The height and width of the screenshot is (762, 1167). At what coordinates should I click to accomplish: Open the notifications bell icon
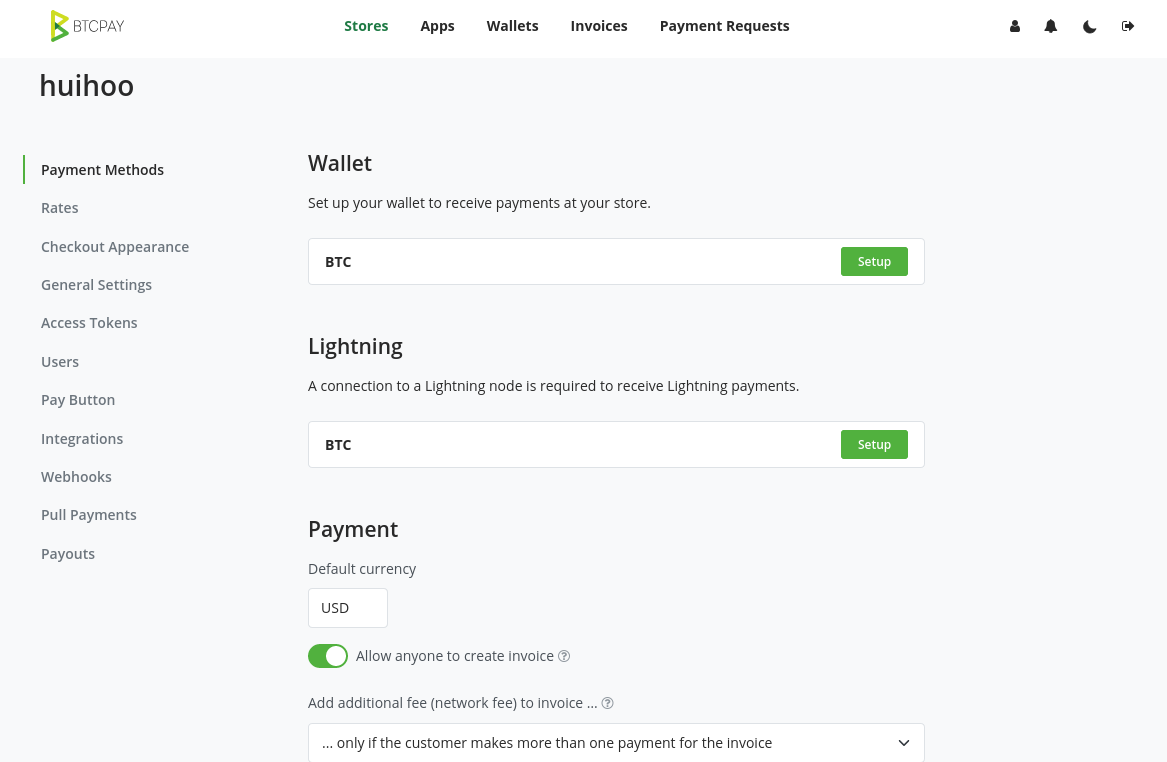[1051, 27]
